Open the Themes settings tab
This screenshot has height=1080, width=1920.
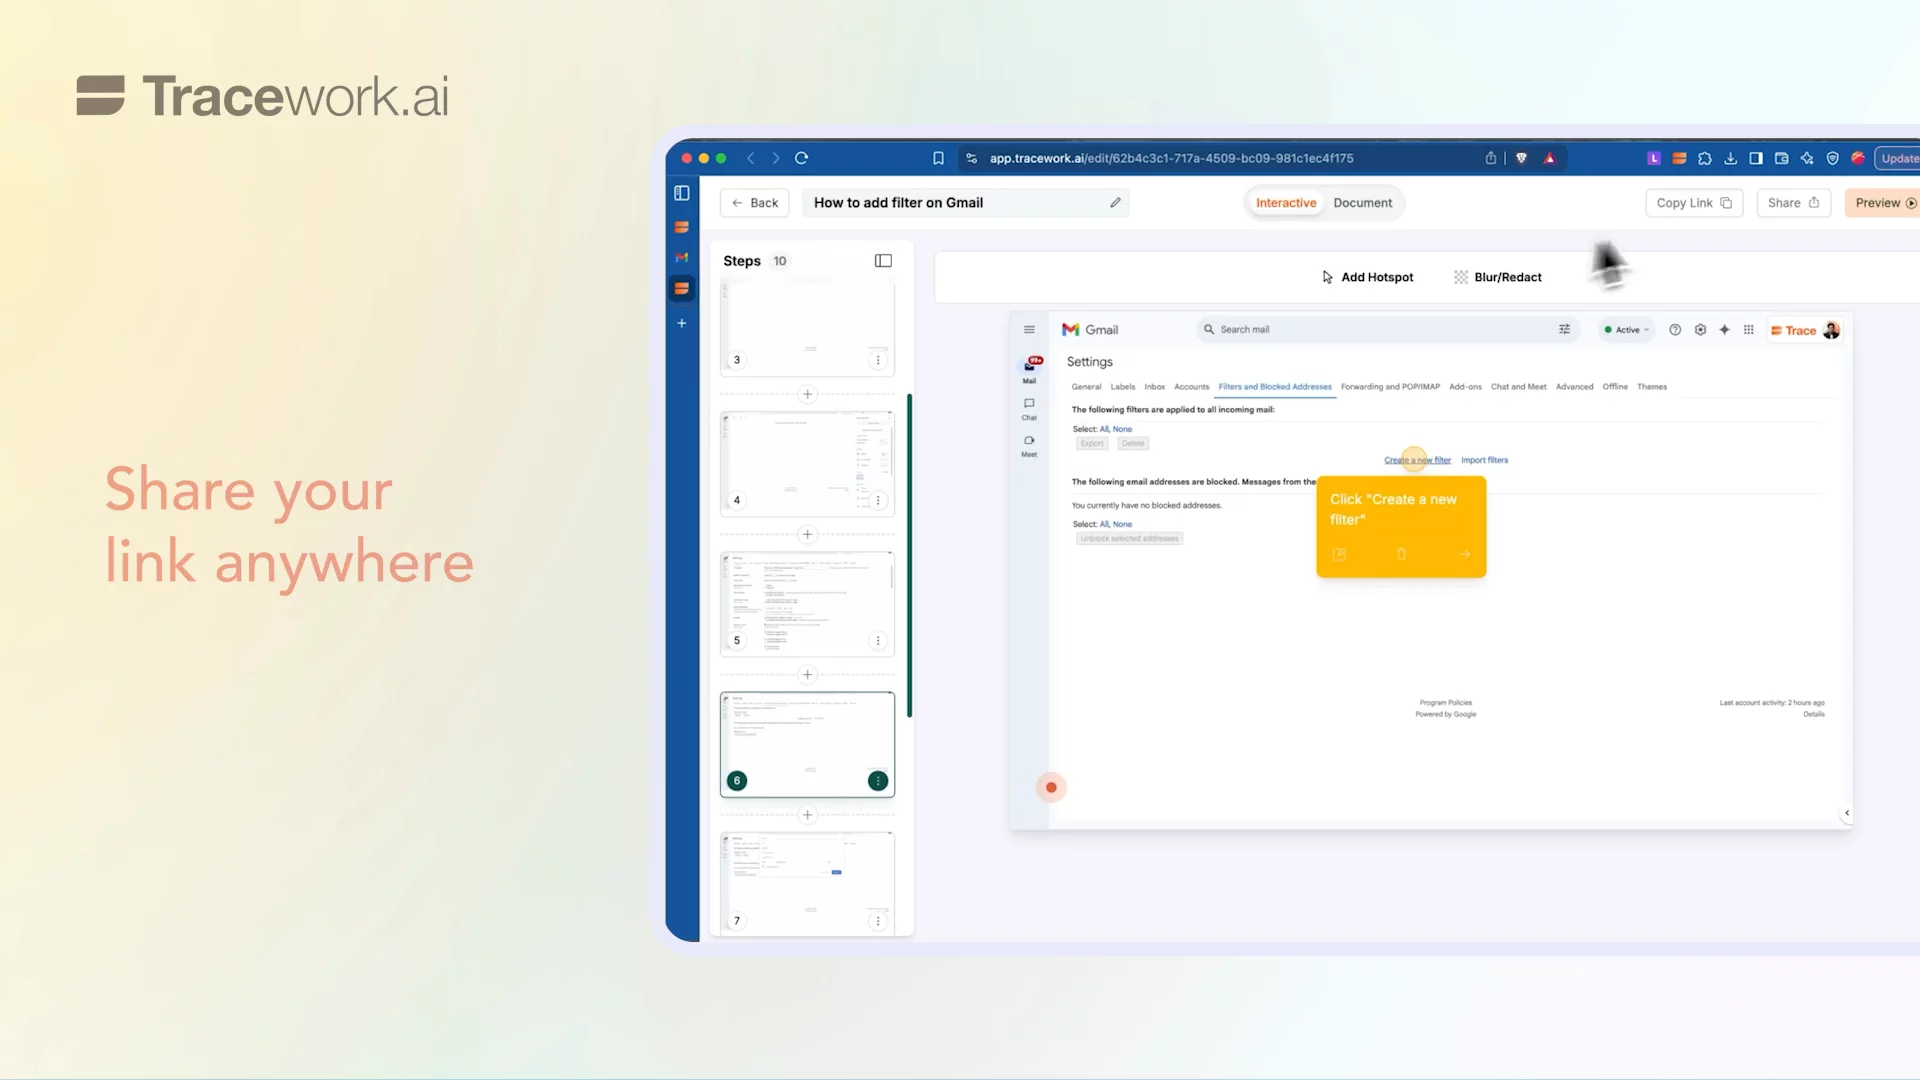point(1652,386)
